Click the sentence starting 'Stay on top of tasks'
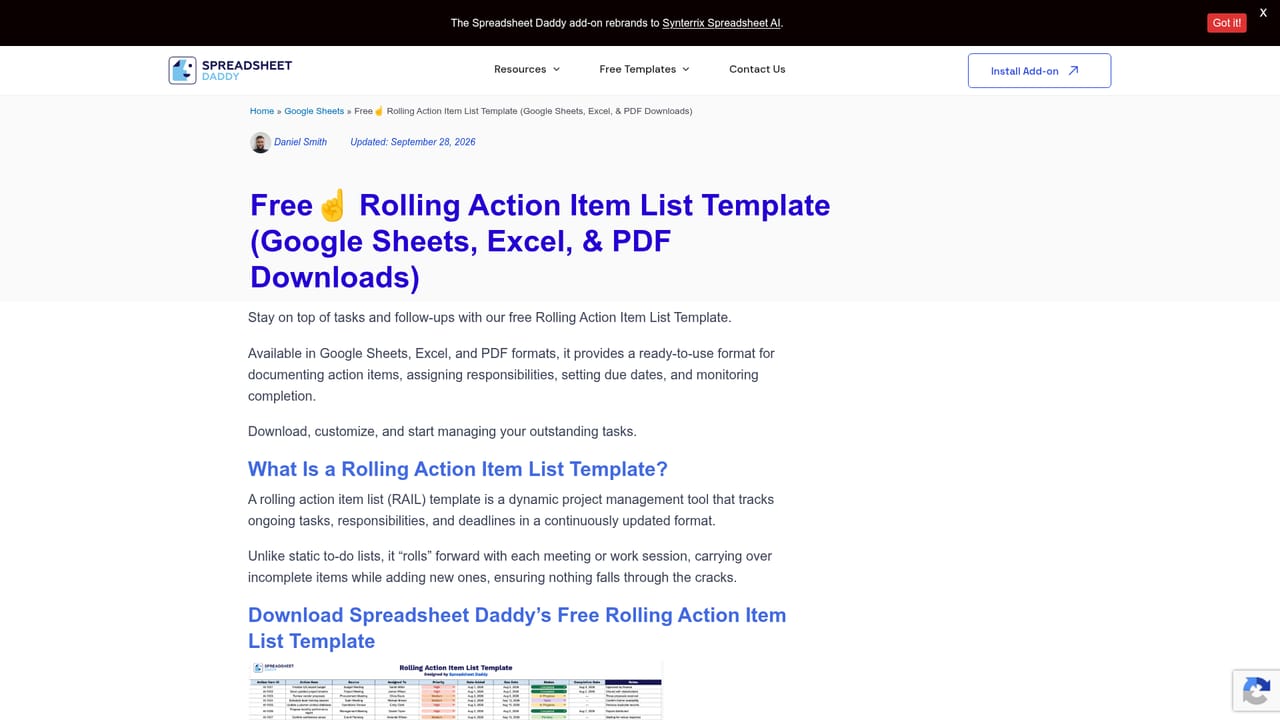1280x720 pixels. [x=490, y=317]
